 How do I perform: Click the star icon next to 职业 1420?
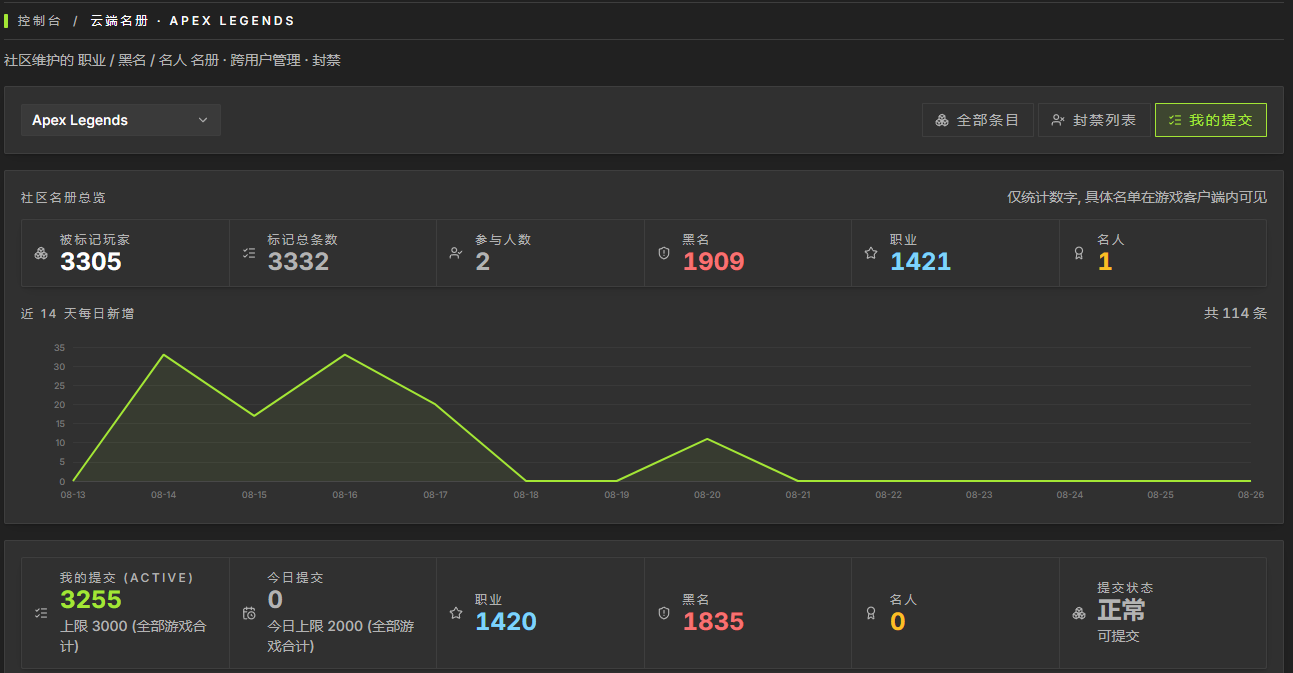(456, 613)
